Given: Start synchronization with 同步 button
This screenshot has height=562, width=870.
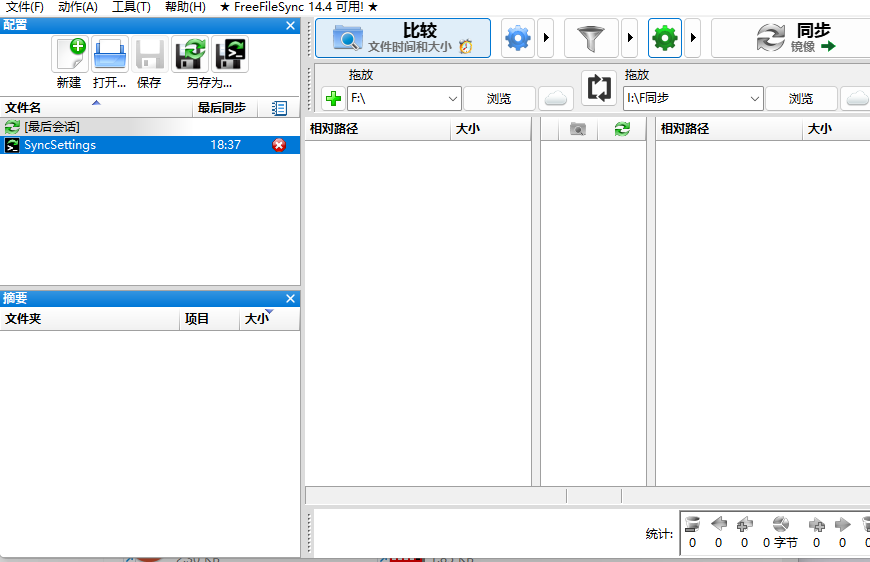Looking at the screenshot, I should pos(793,38).
